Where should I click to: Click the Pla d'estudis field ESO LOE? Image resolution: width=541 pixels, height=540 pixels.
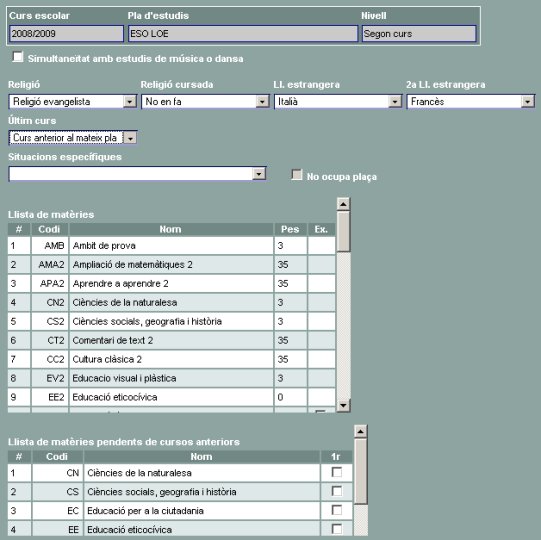click(243, 33)
